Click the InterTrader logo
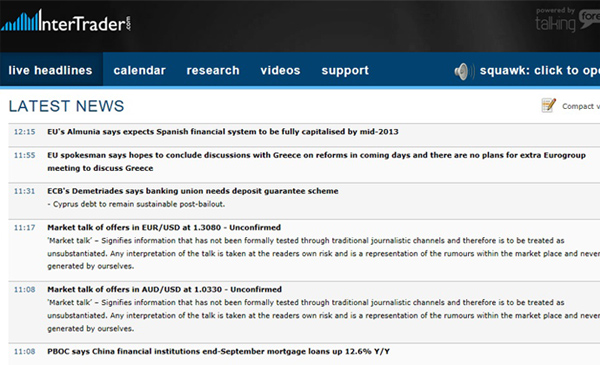Viewport: 600px width, 365px height. (66, 21)
